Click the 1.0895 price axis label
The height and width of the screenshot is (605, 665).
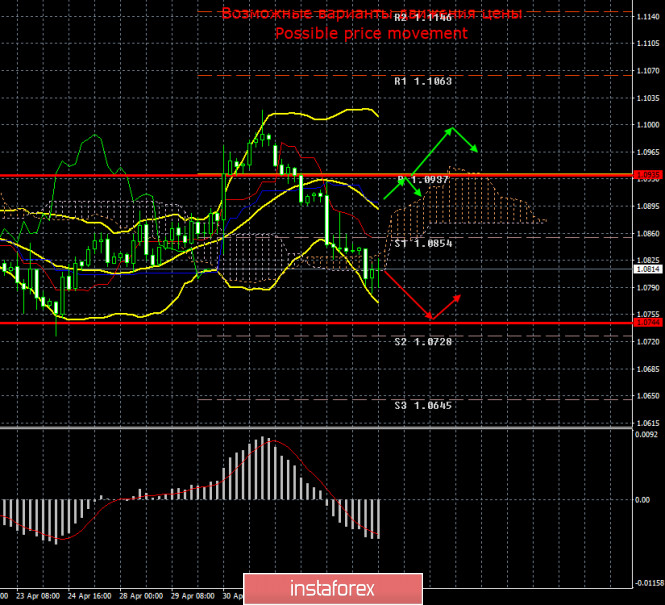coord(648,206)
